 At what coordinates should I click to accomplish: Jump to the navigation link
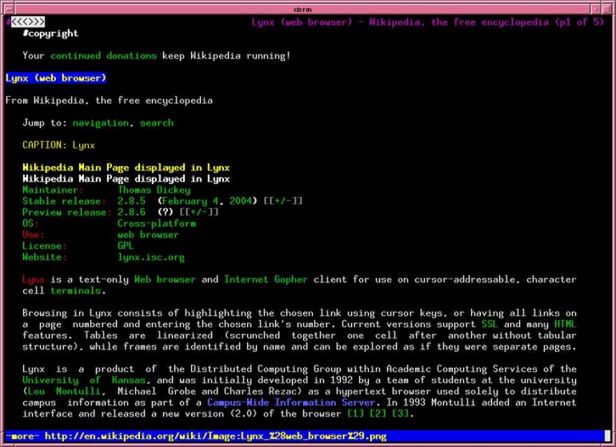pos(101,123)
